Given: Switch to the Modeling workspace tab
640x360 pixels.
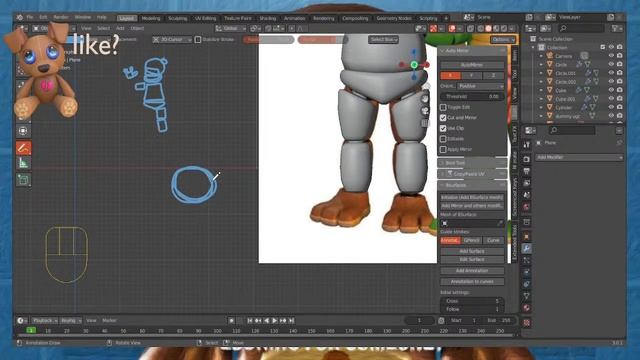Looking at the screenshot, I should click(151, 18).
